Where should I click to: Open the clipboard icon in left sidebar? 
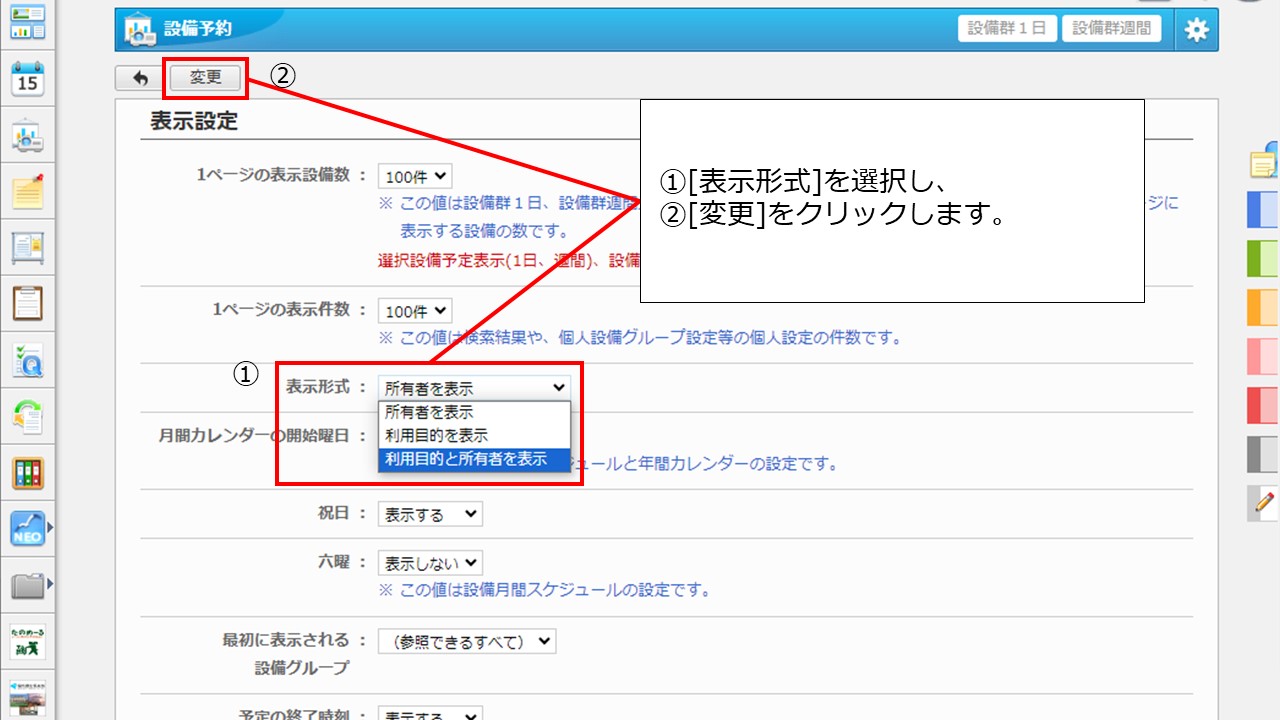pyautogui.click(x=28, y=302)
